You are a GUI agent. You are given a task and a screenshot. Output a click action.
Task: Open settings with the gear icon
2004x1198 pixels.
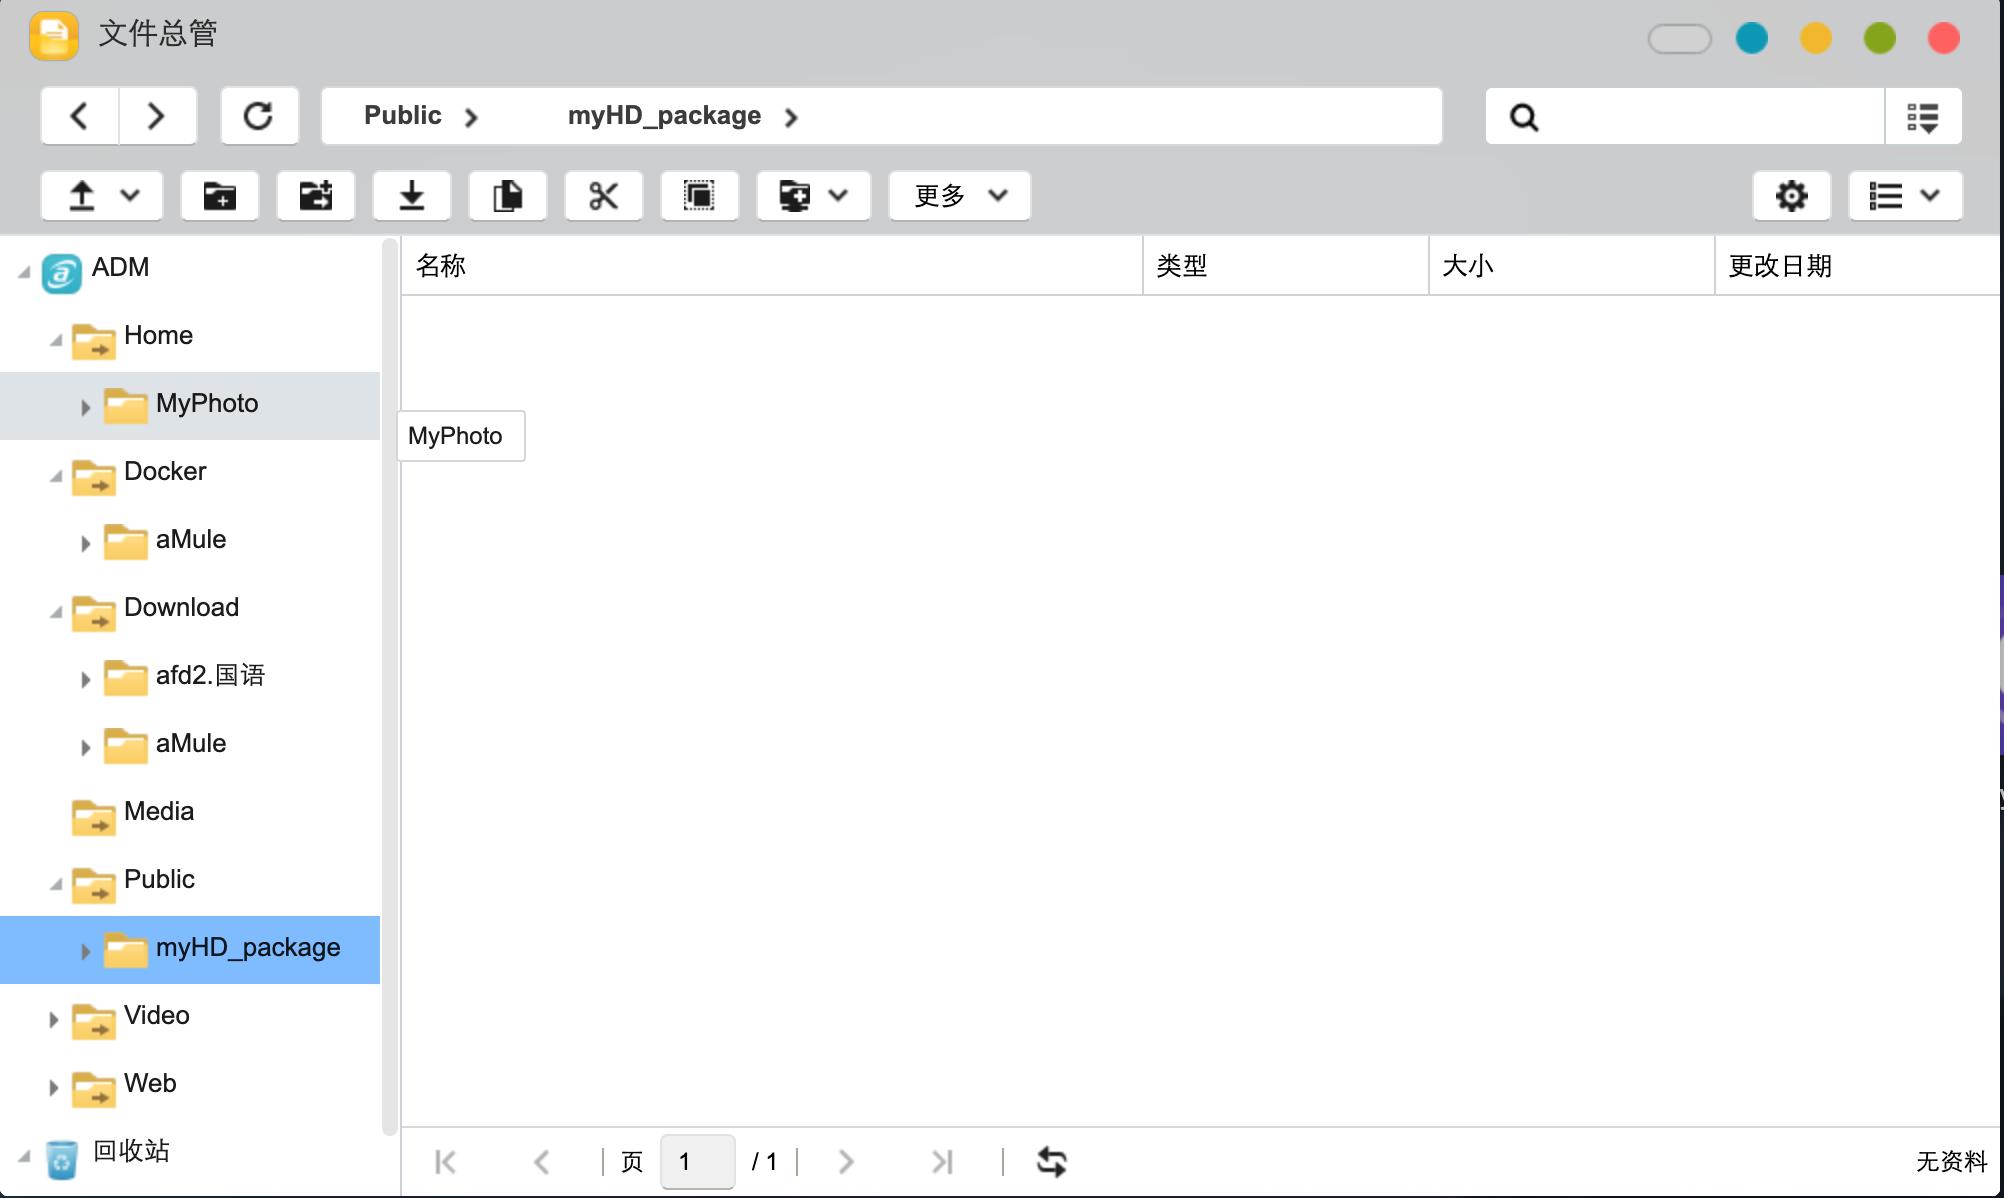click(1791, 195)
